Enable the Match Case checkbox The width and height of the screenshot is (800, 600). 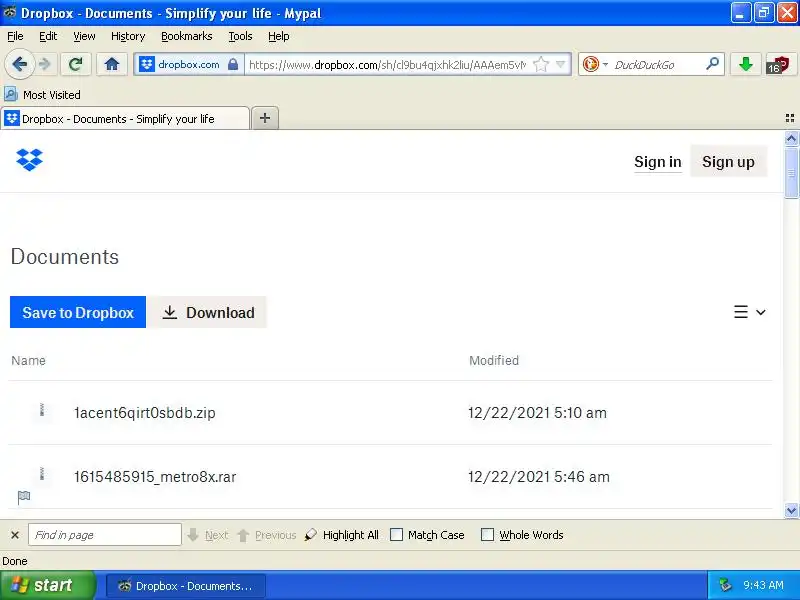396,535
